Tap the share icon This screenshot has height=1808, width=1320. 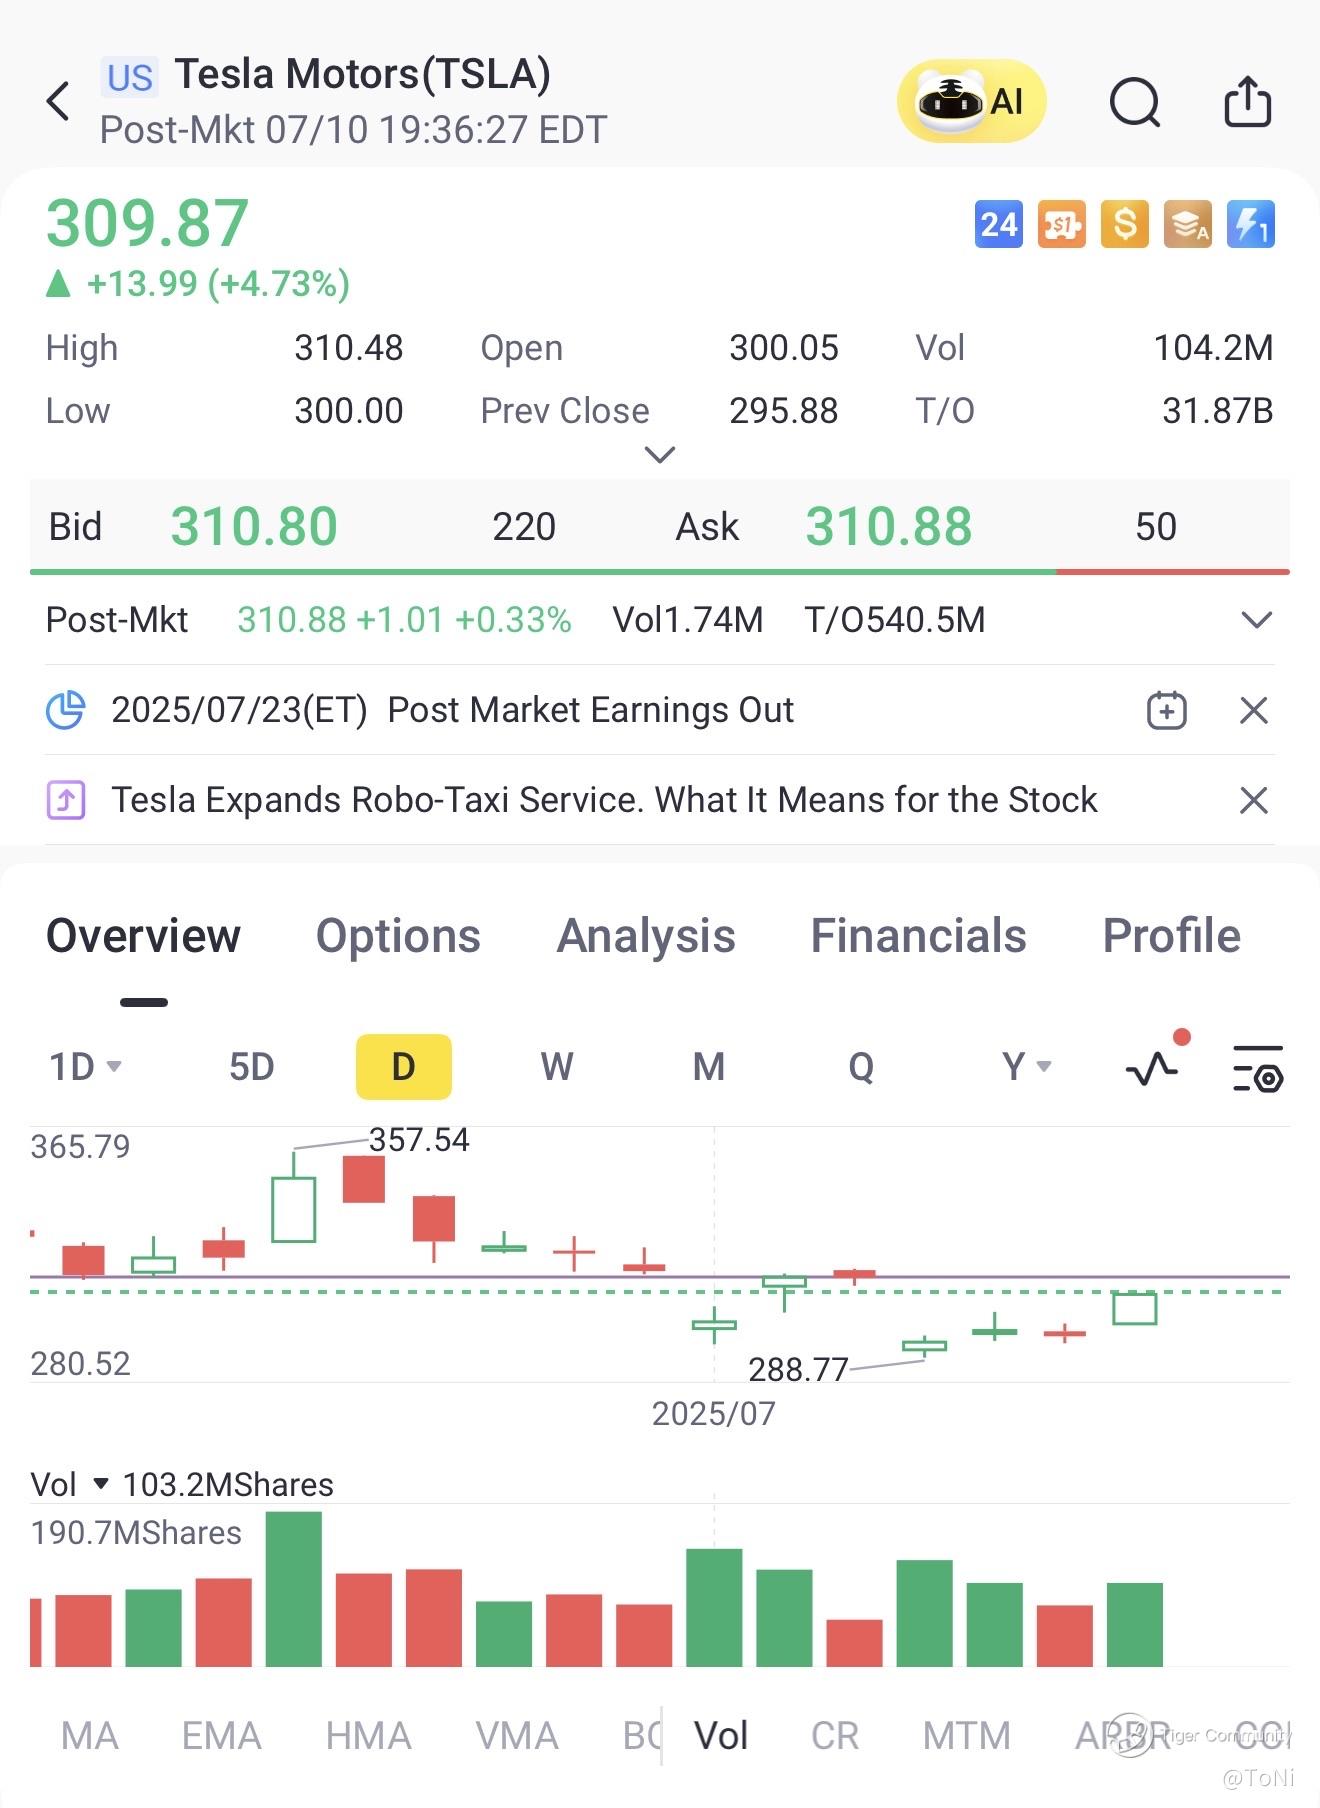pyautogui.click(x=1247, y=101)
